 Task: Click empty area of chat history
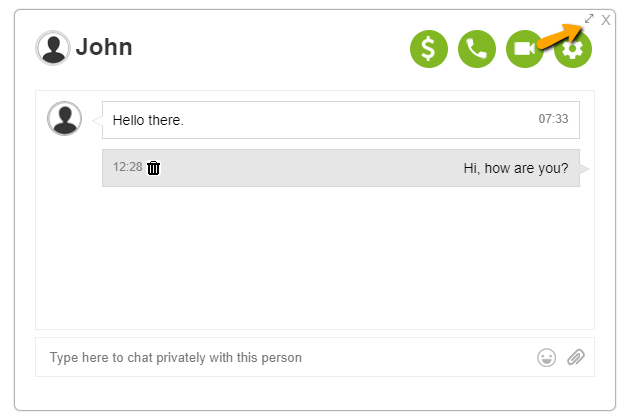tap(315, 260)
